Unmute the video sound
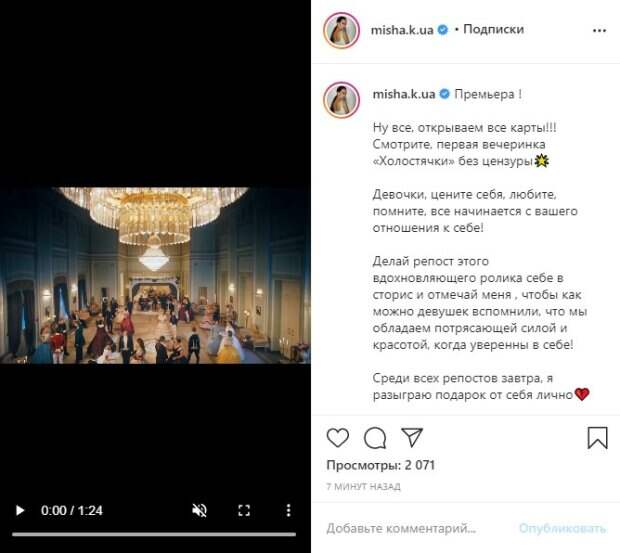620x553 pixels. pyautogui.click(x=199, y=510)
